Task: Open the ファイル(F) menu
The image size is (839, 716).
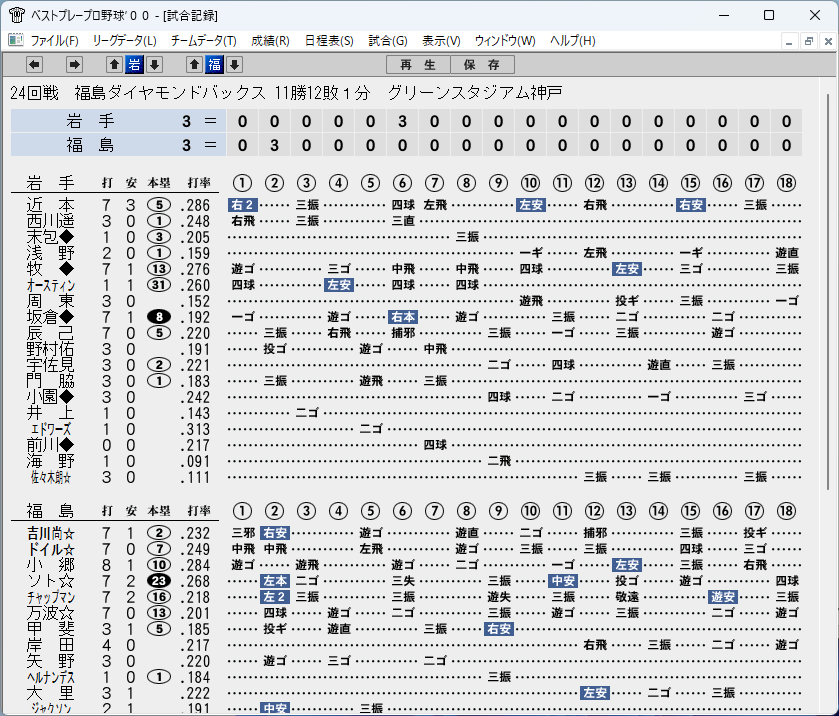Action: (55, 41)
